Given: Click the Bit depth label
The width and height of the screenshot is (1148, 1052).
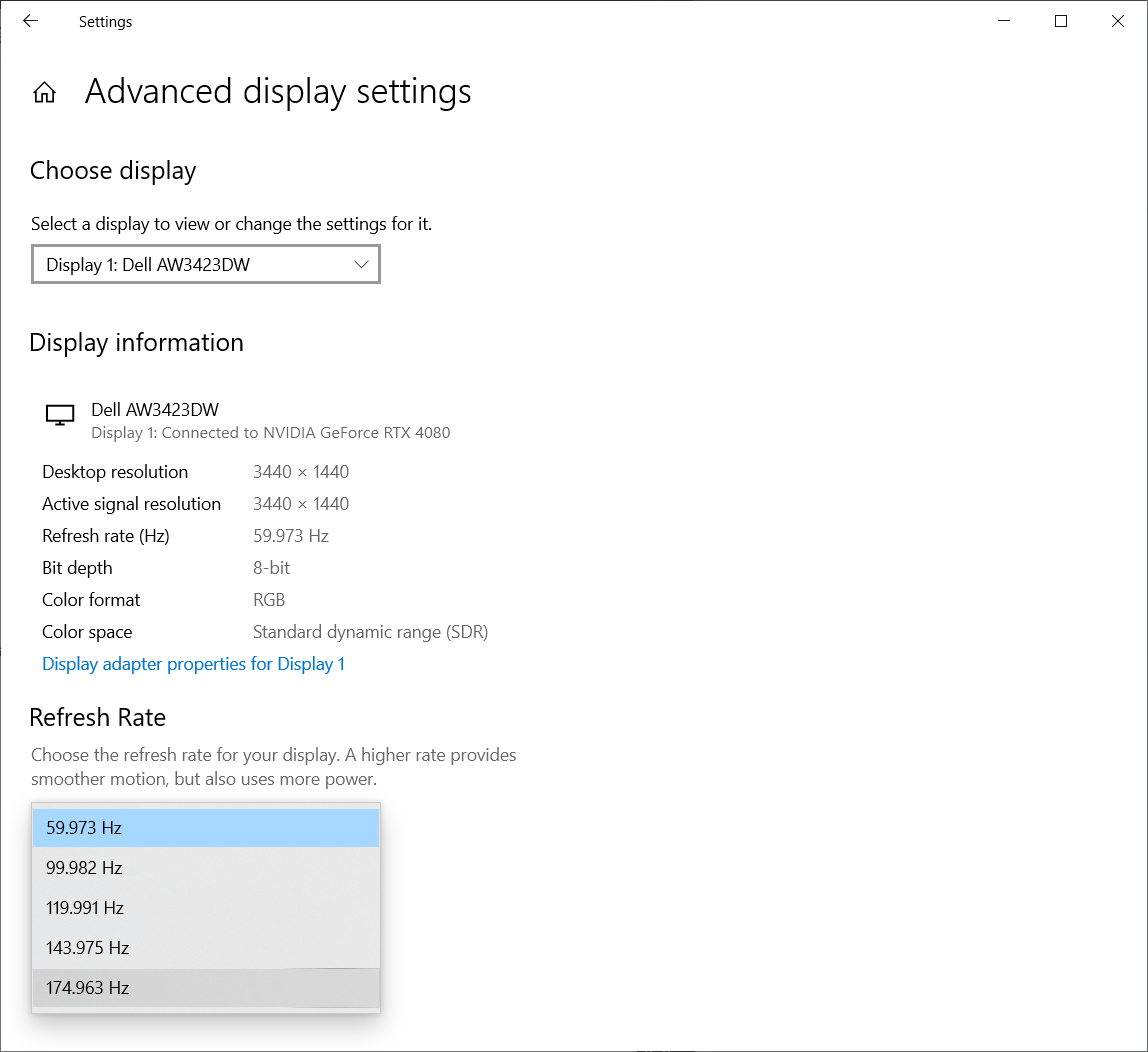Looking at the screenshot, I should 77,568.
